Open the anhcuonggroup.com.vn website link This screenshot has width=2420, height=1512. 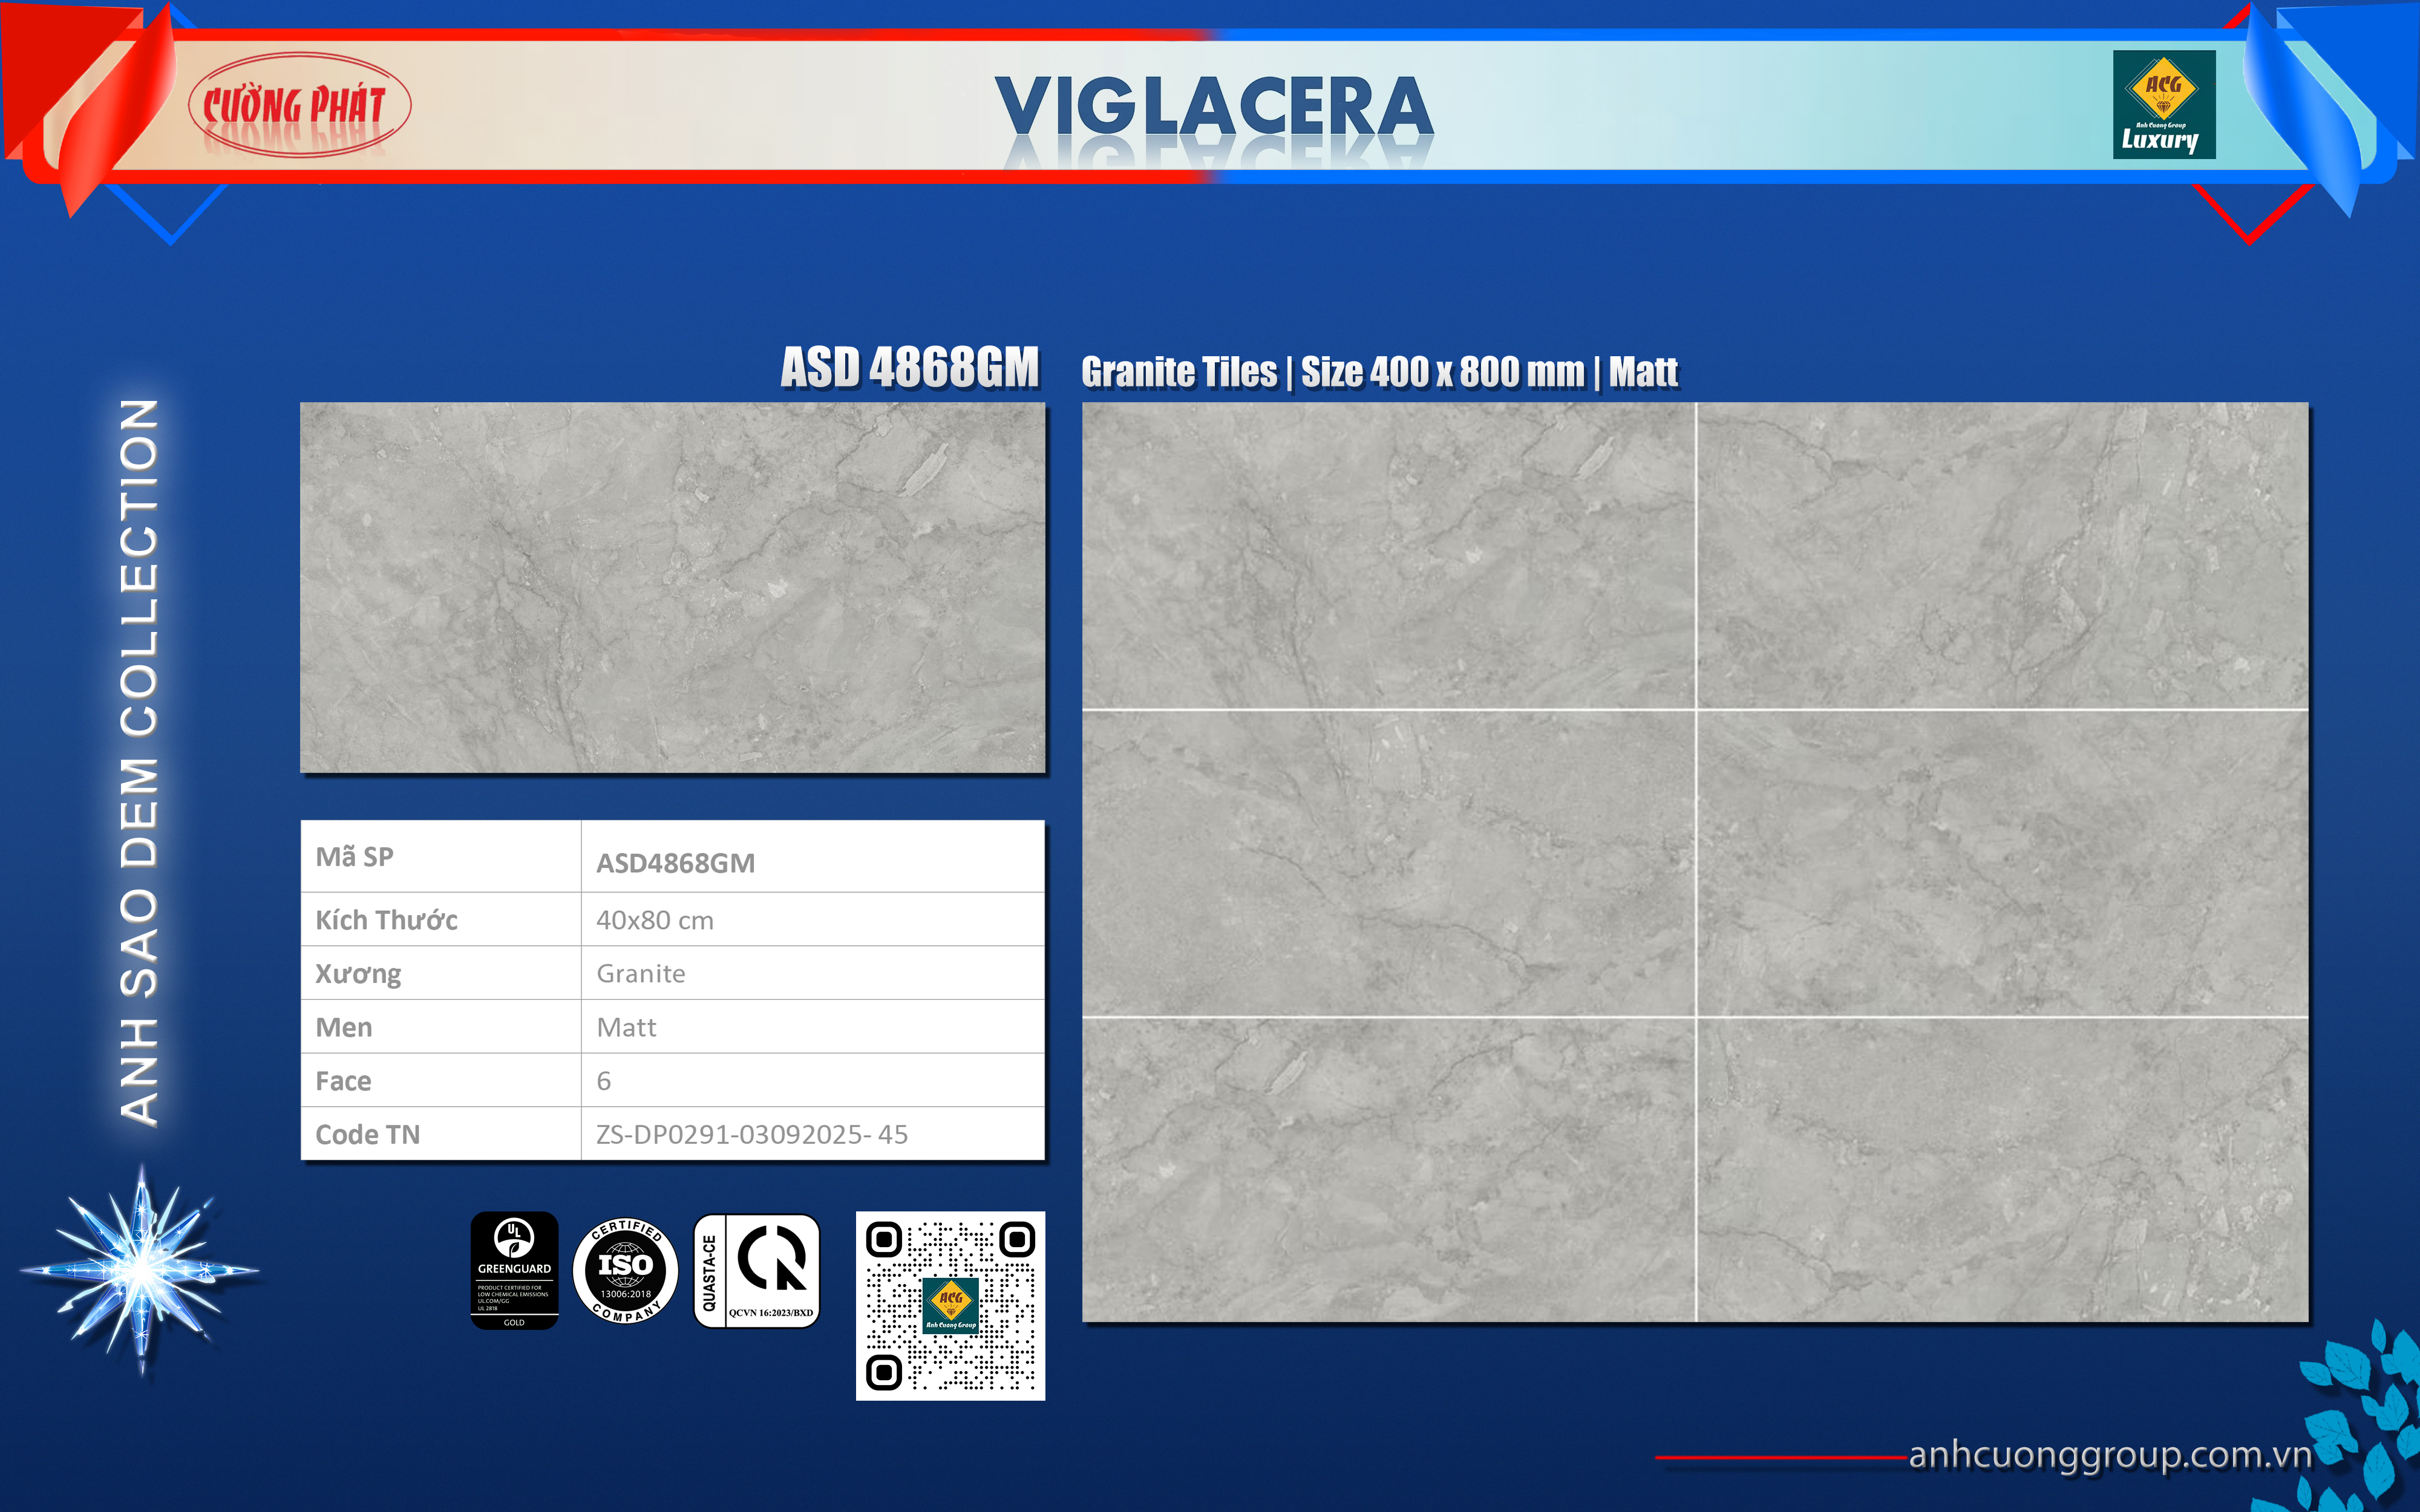[2110, 1454]
